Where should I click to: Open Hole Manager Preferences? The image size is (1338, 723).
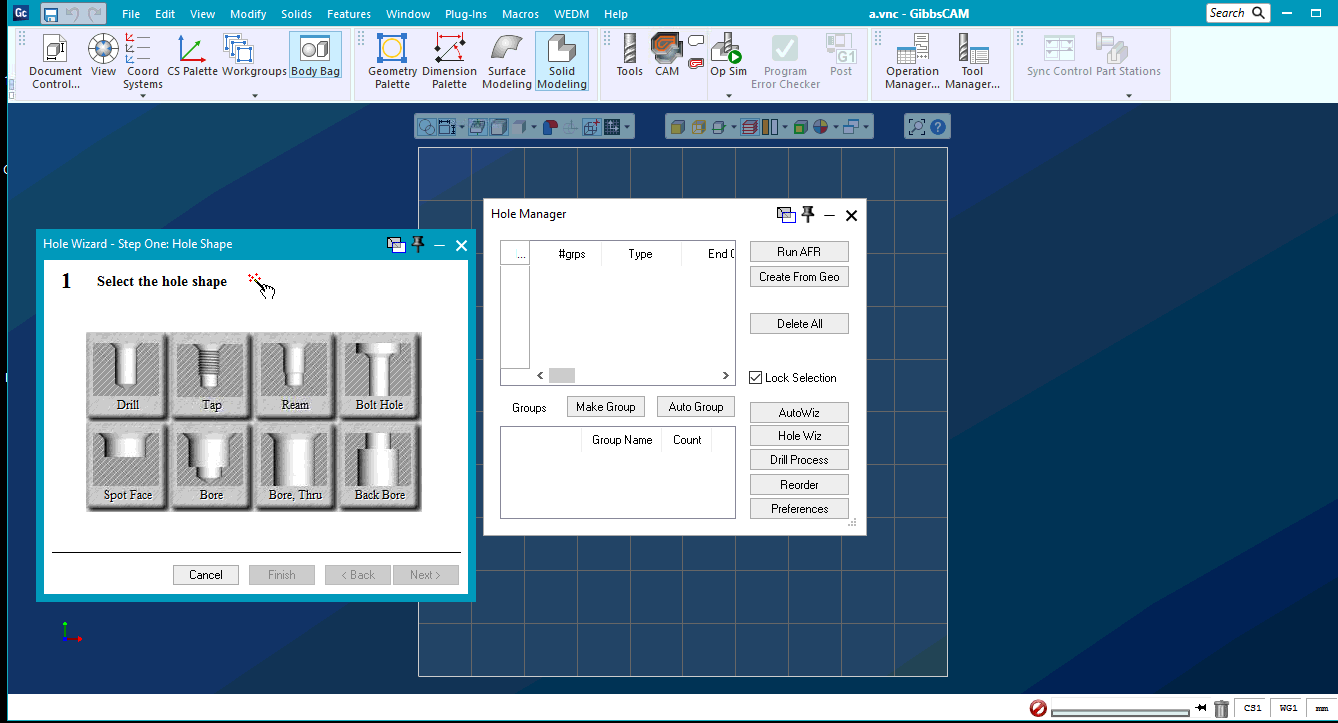point(799,509)
